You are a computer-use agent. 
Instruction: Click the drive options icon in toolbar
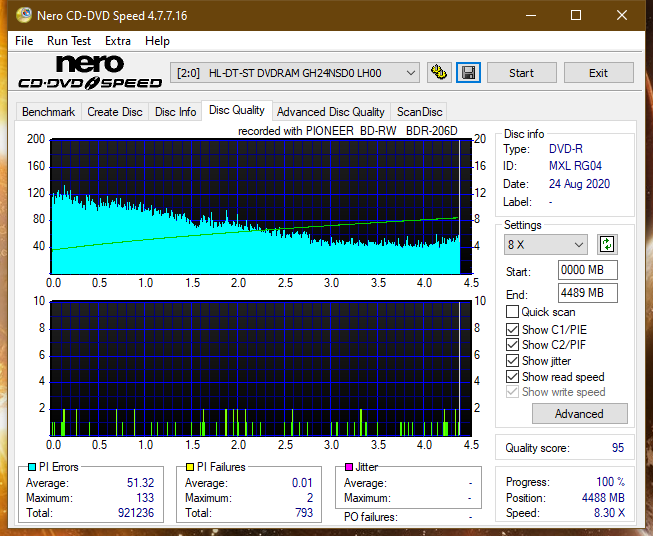439,73
